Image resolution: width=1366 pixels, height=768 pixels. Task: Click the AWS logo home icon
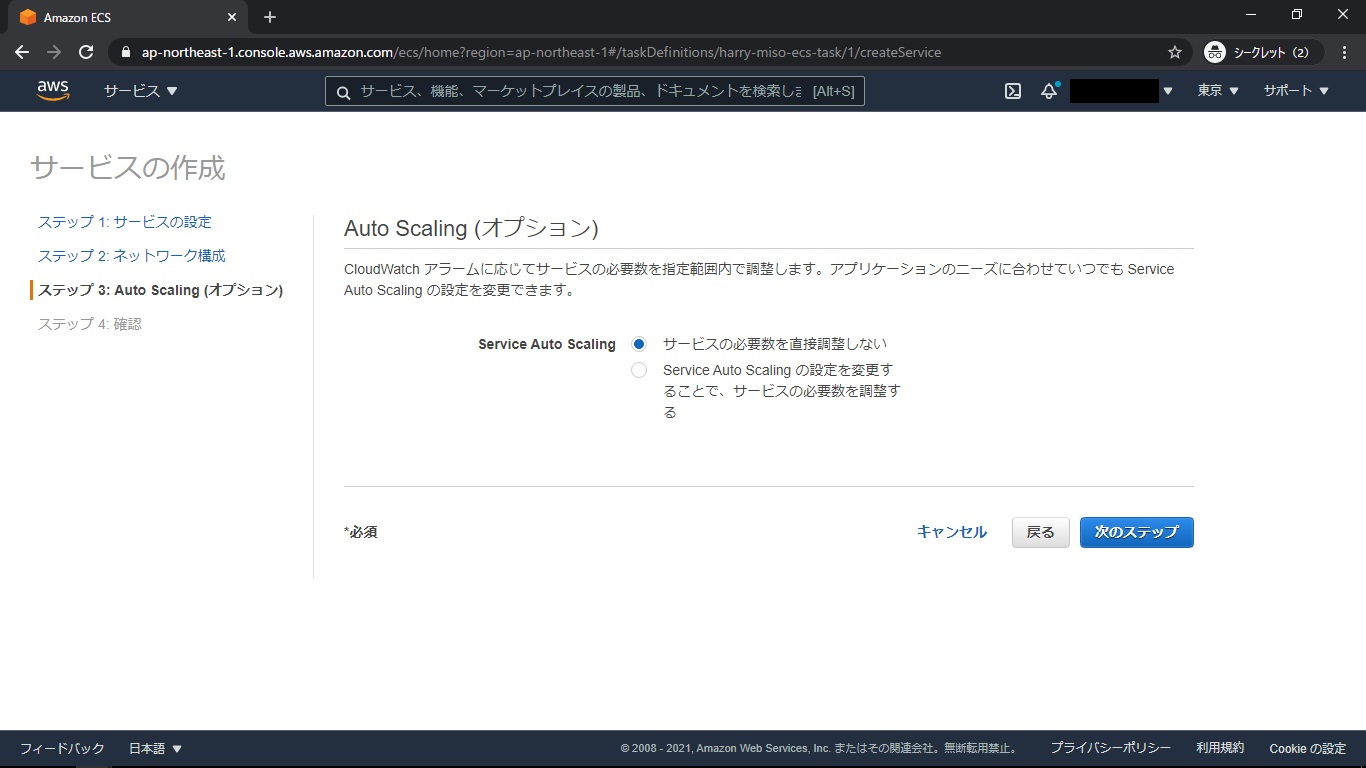[x=53, y=91]
